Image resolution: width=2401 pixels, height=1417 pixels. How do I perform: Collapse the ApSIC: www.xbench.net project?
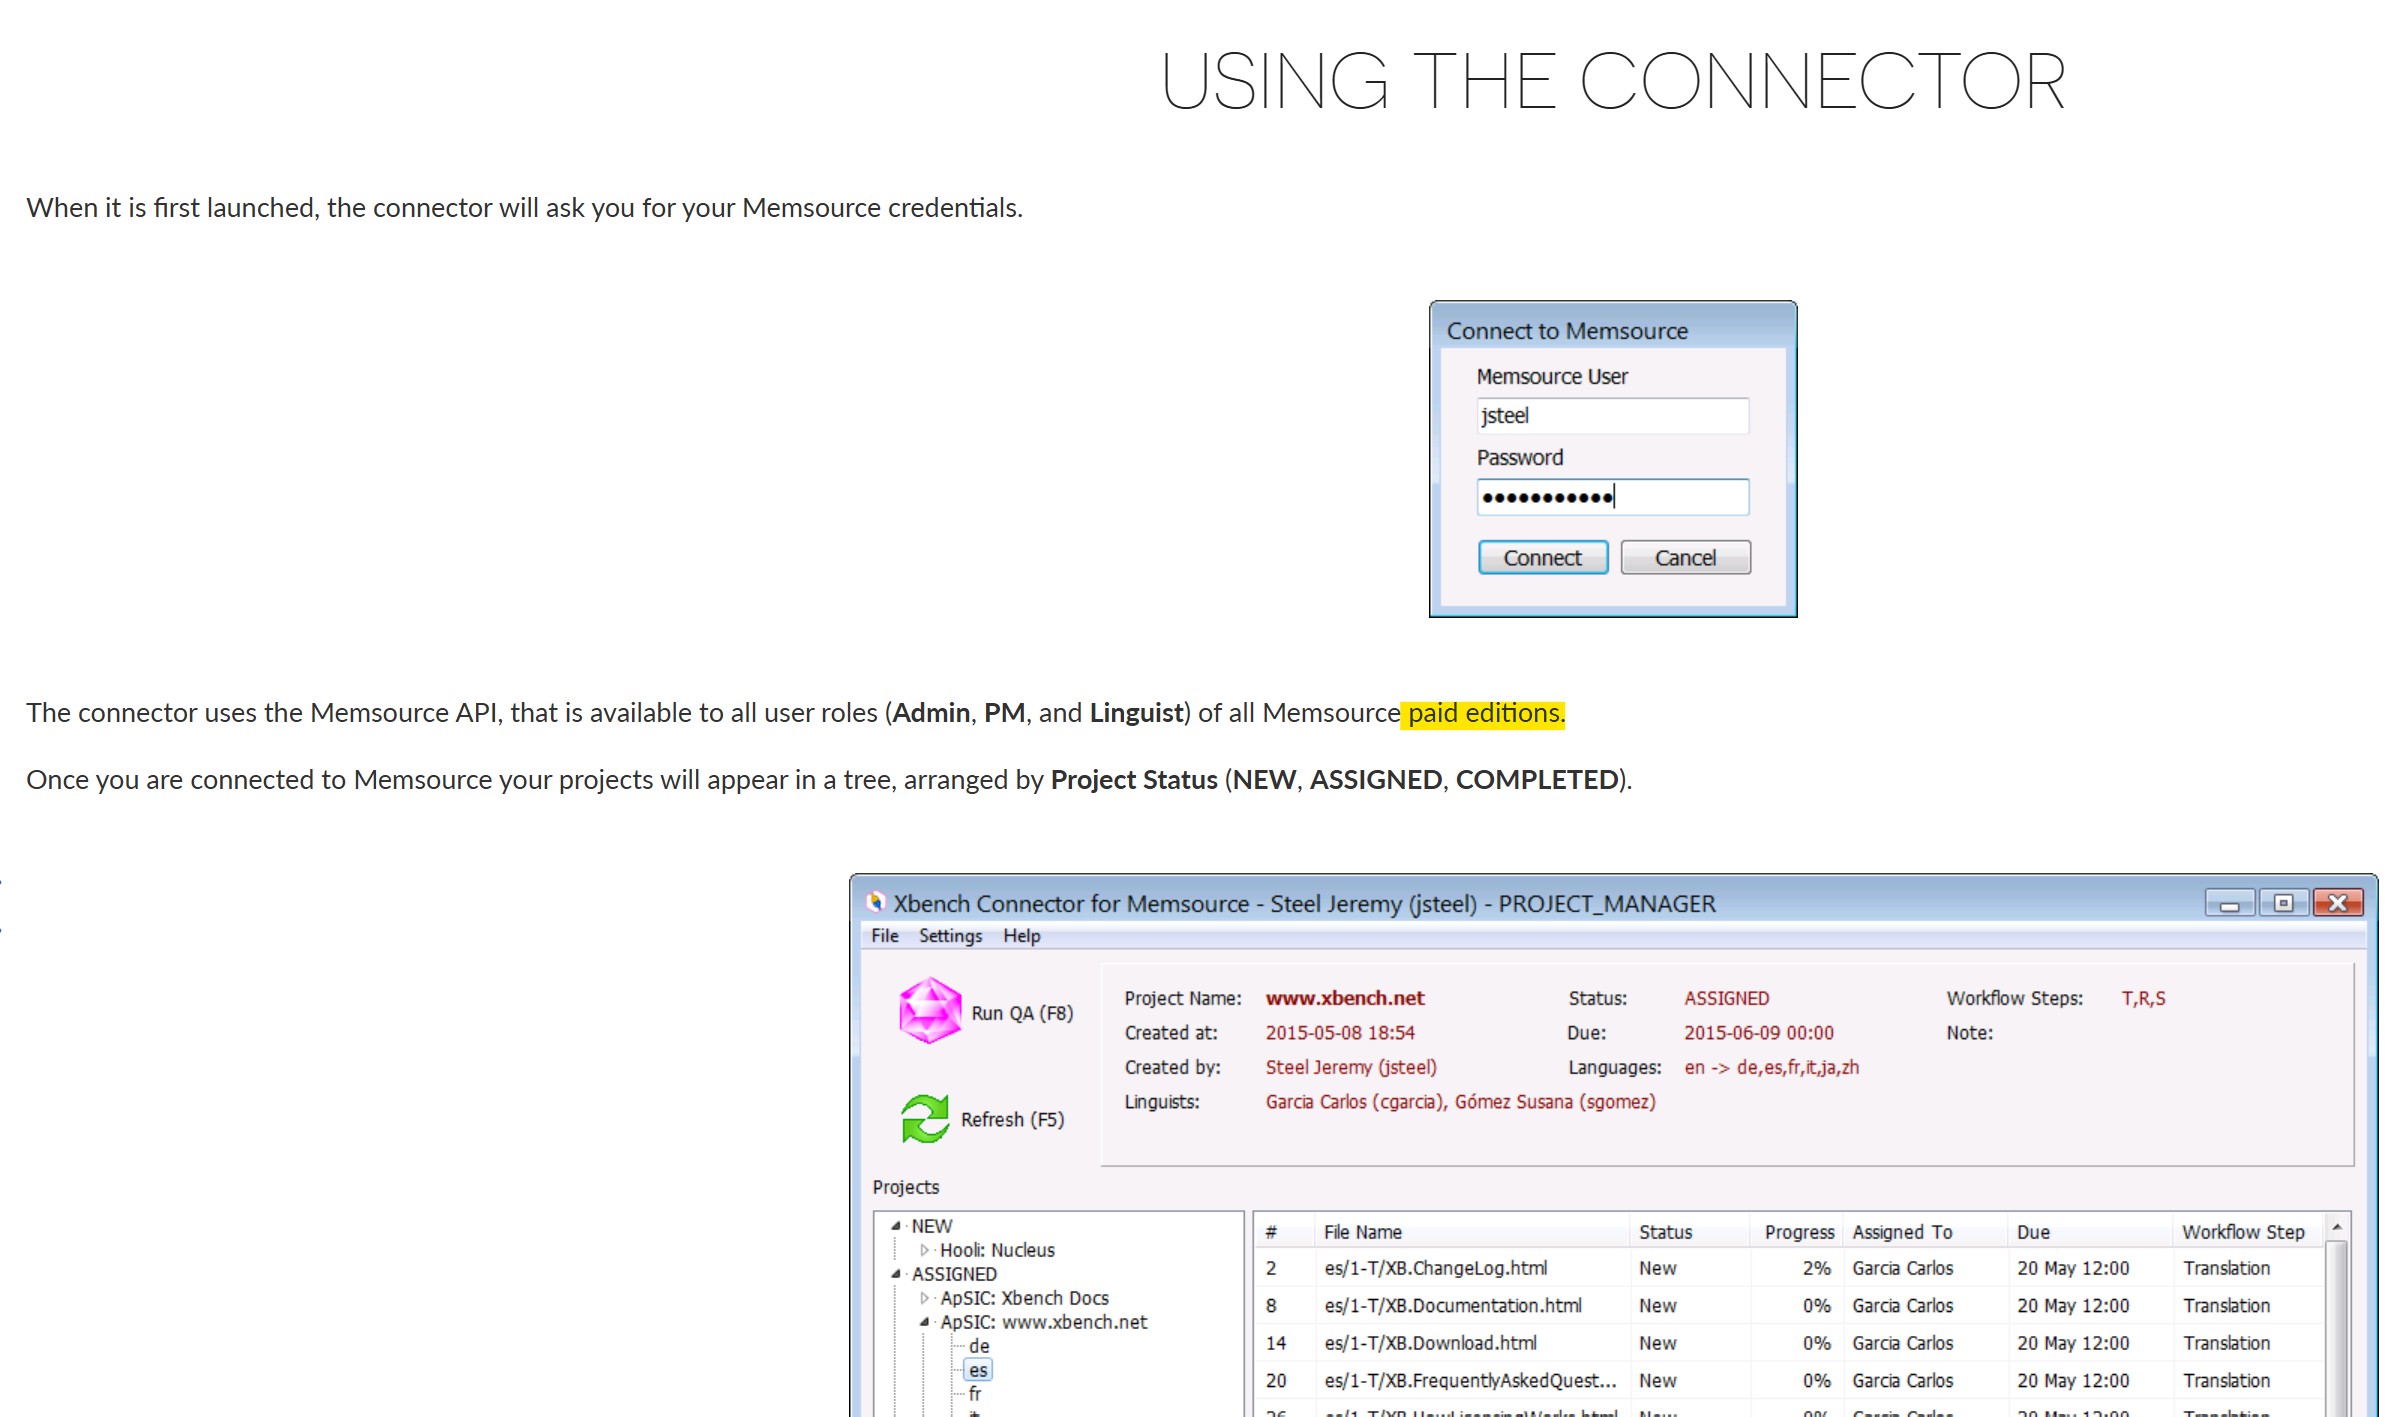925,1322
